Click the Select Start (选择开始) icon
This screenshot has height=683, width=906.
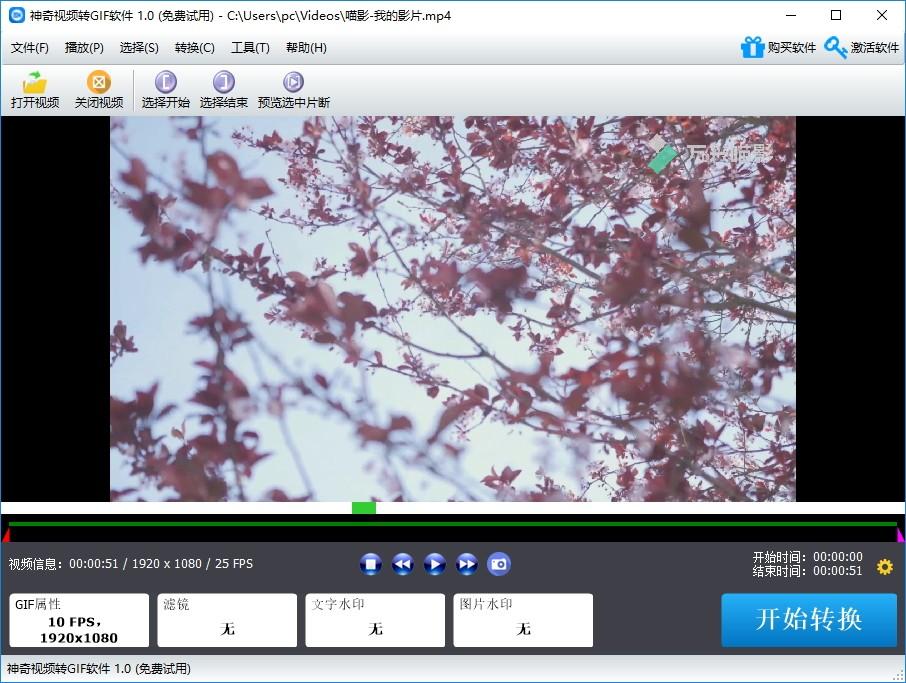tap(165, 83)
